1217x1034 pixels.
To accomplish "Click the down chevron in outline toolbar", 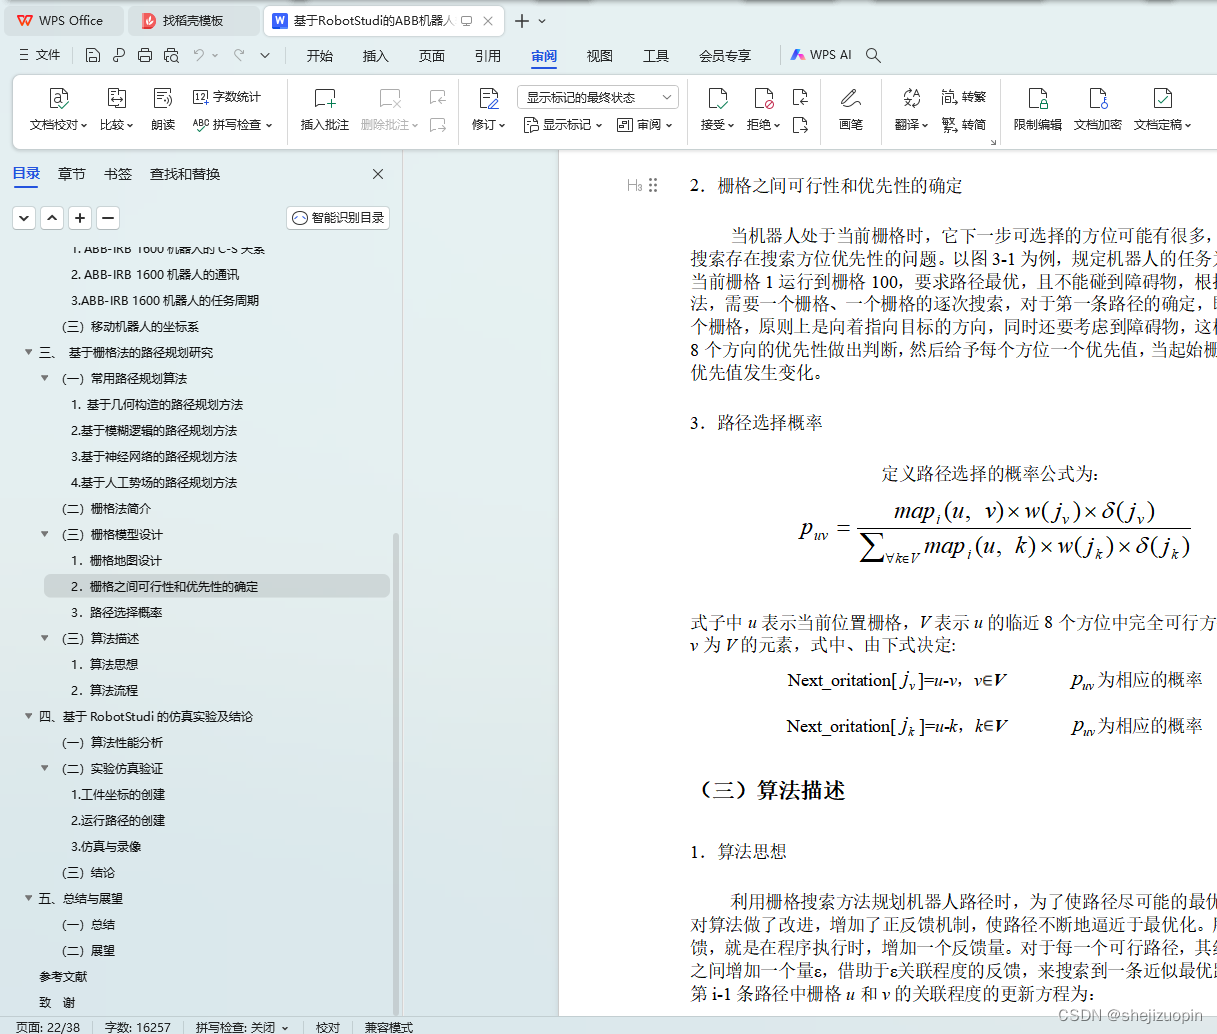I will pyautogui.click(x=24, y=218).
